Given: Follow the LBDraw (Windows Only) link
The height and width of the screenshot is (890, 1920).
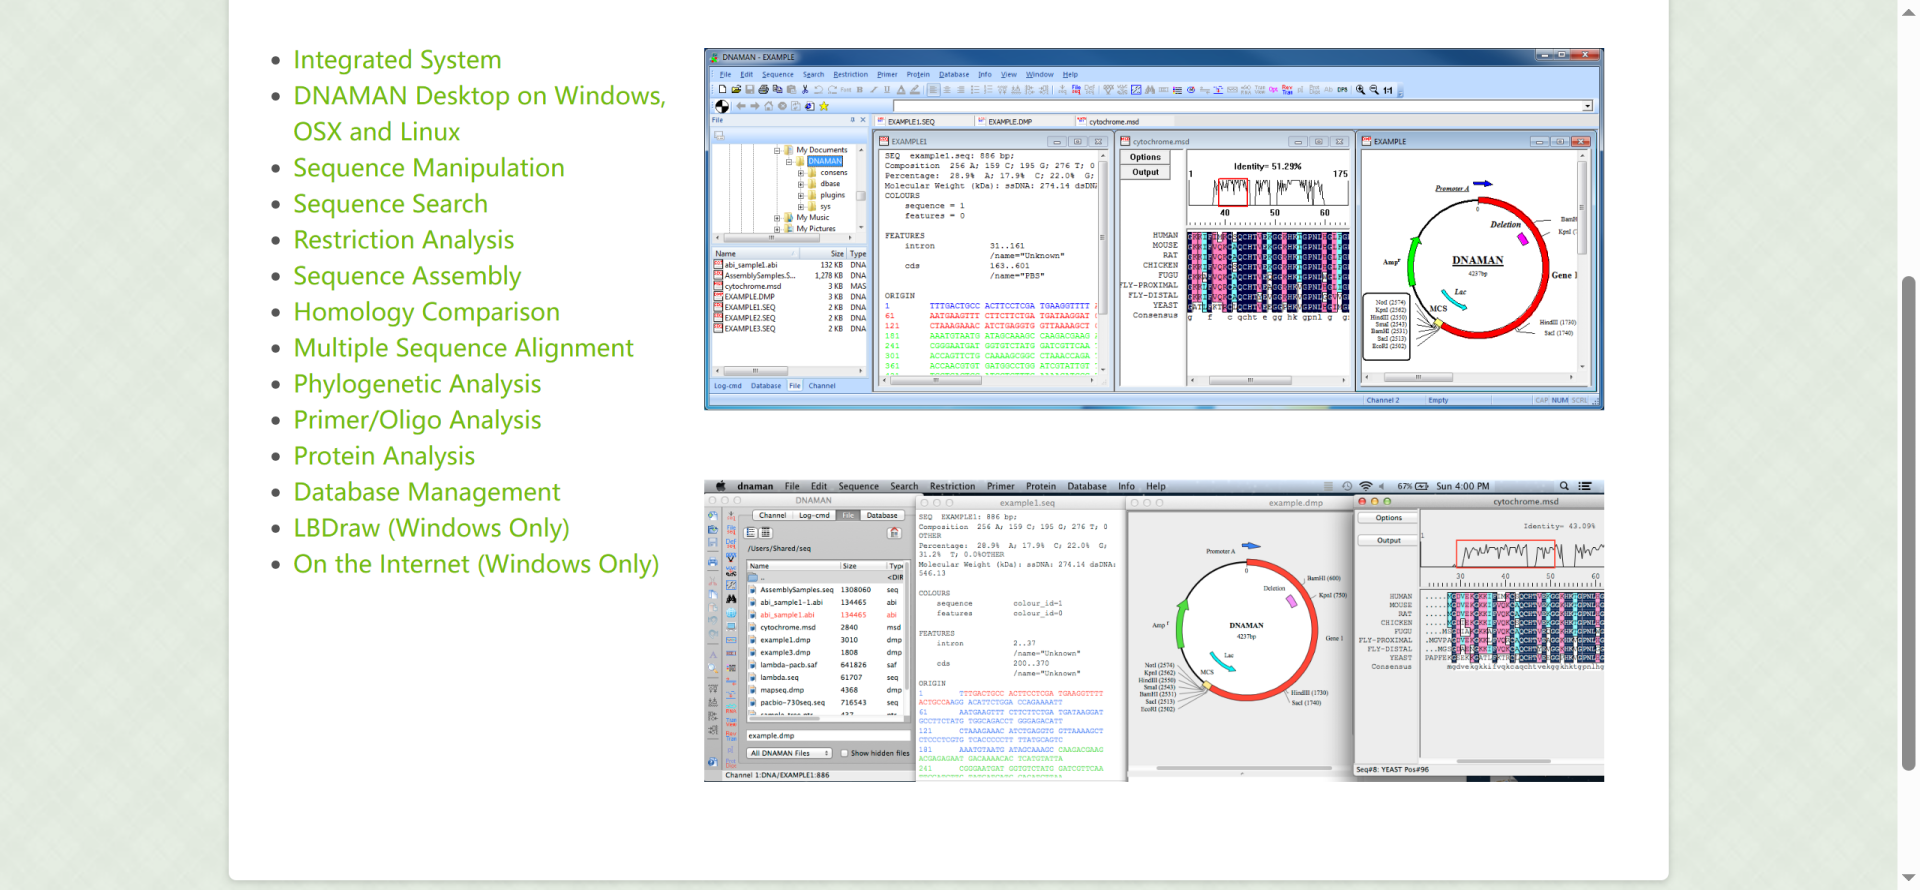Looking at the screenshot, I should pos(431,528).
